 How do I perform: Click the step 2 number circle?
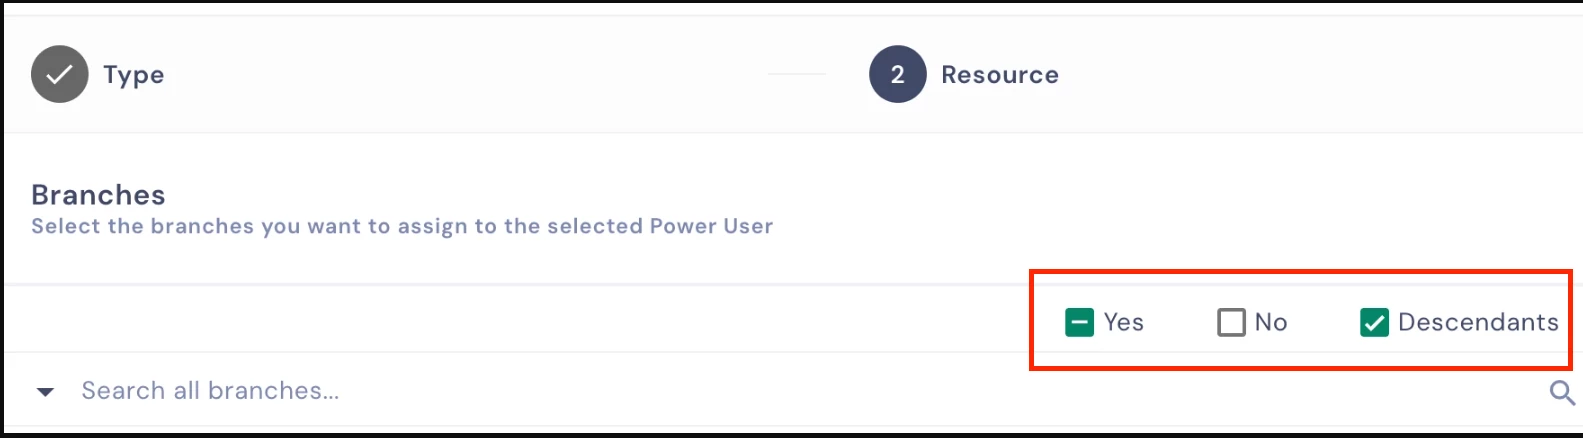[x=897, y=75]
